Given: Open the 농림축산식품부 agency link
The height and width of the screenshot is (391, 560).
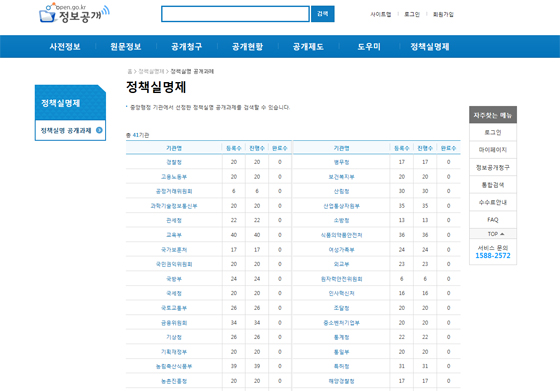Looking at the screenshot, I should pos(174,366).
